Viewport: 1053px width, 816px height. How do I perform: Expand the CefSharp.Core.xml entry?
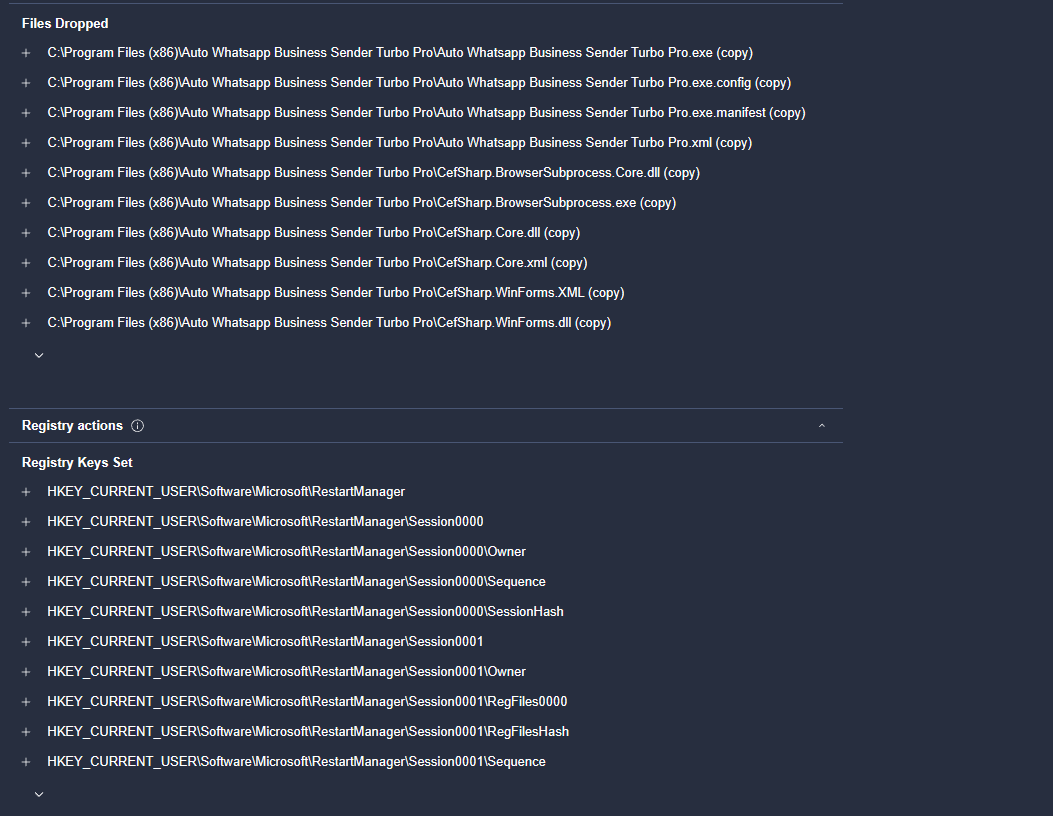point(26,263)
